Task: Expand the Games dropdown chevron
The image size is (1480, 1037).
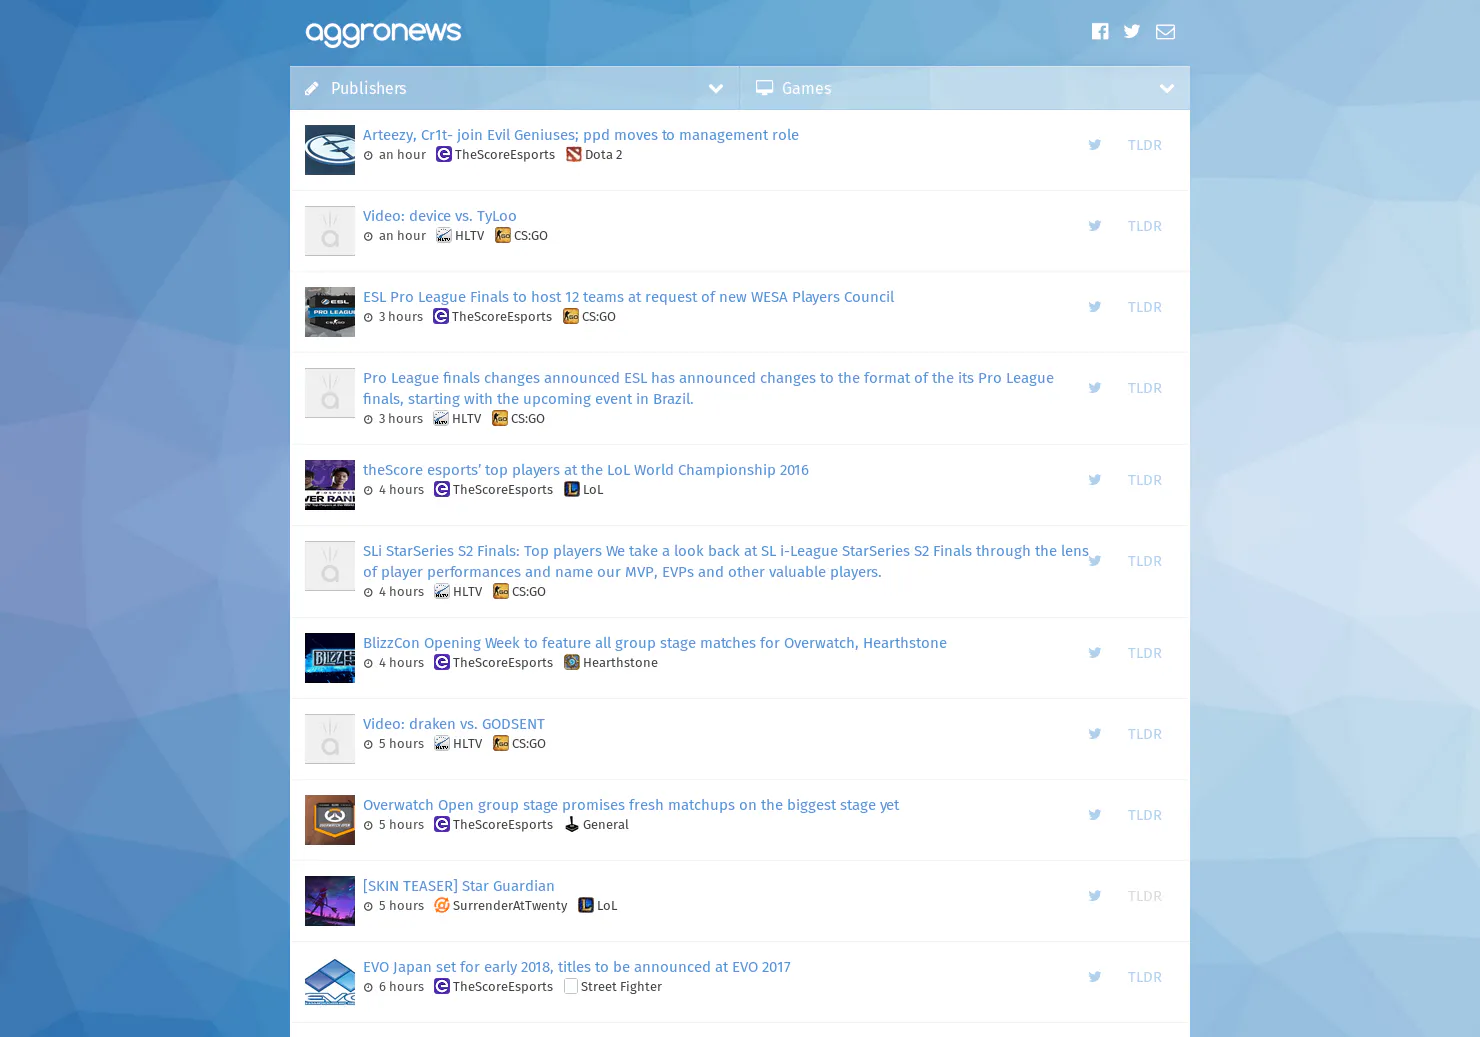Action: [1167, 89]
